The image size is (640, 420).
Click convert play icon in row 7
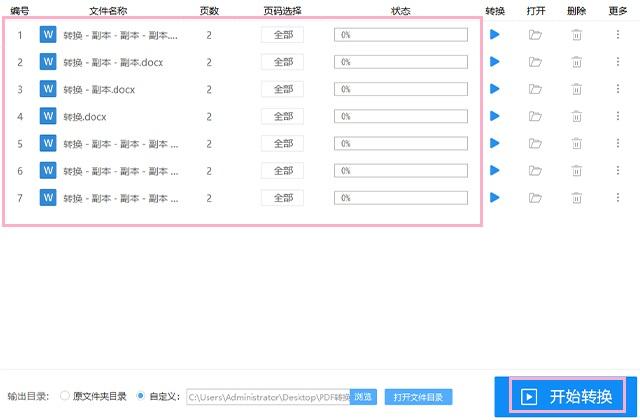coord(494,198)
